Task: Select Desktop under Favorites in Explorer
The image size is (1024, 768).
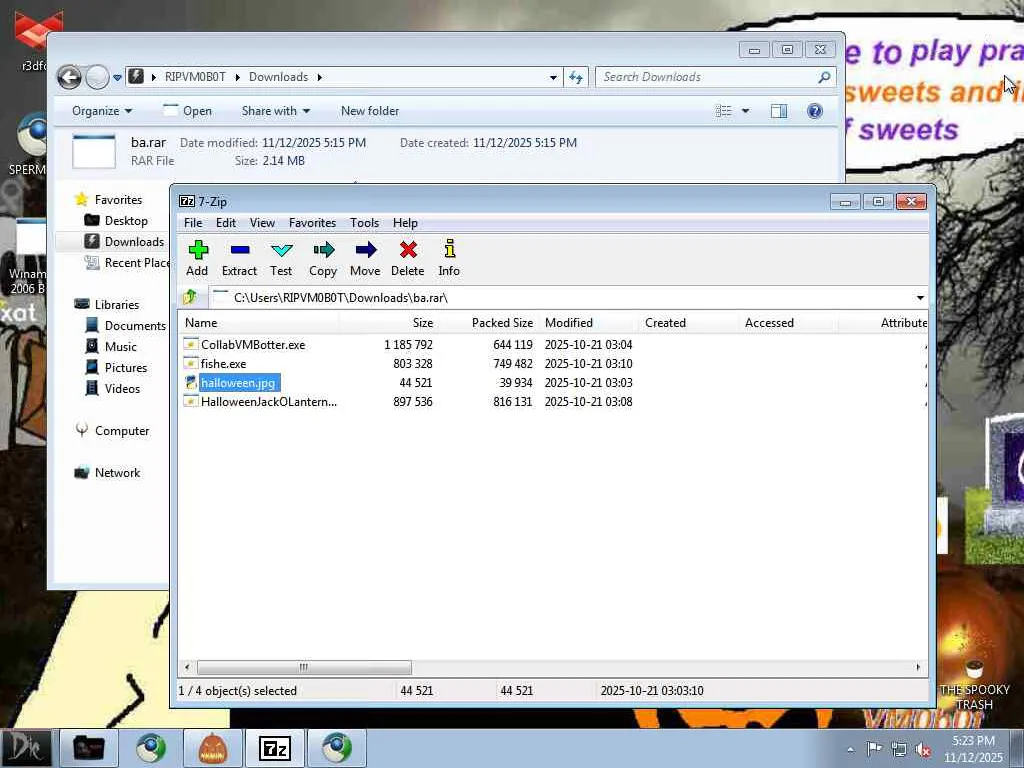Action: (x=126, y=221)
